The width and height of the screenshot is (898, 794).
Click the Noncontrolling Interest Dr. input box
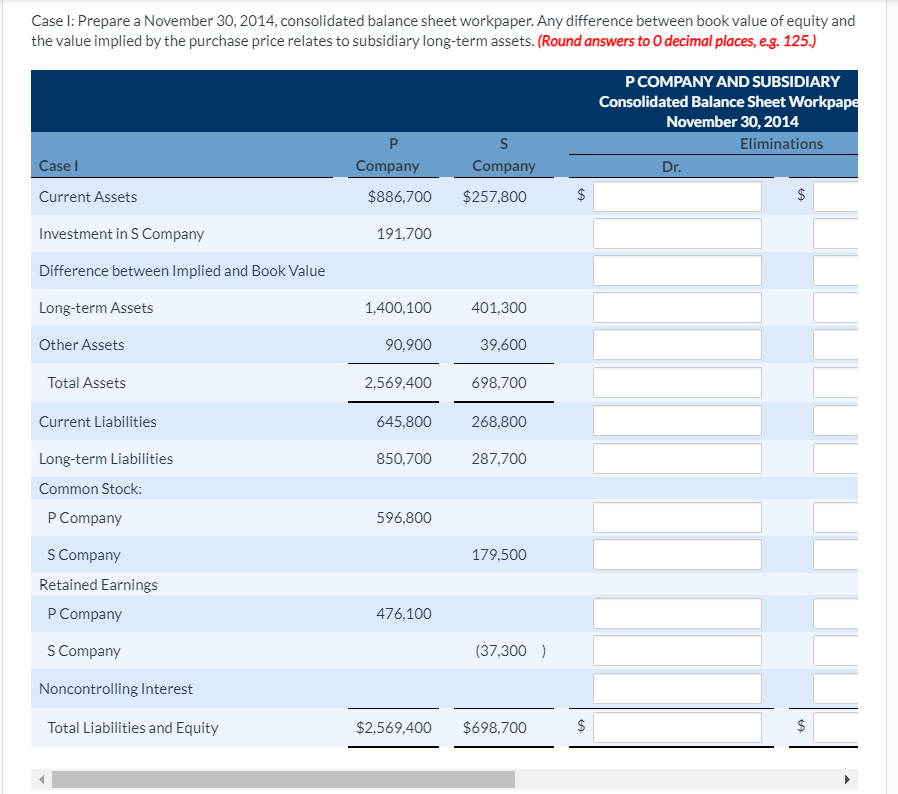click(x=677, y=688)
